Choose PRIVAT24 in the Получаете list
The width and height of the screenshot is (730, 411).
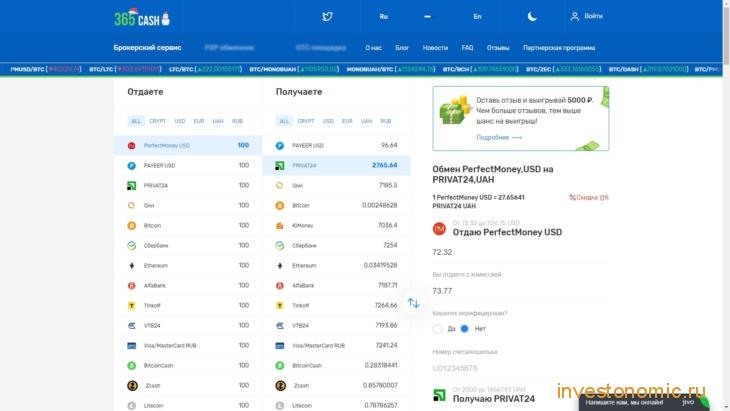click(x=337, y=166)
